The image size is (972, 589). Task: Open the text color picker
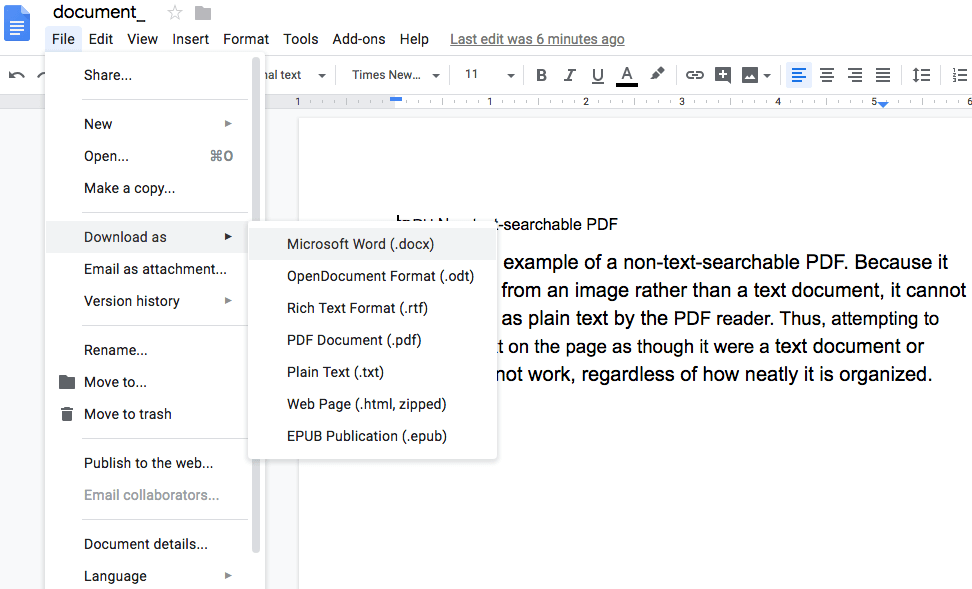click(x=627, y=75)
